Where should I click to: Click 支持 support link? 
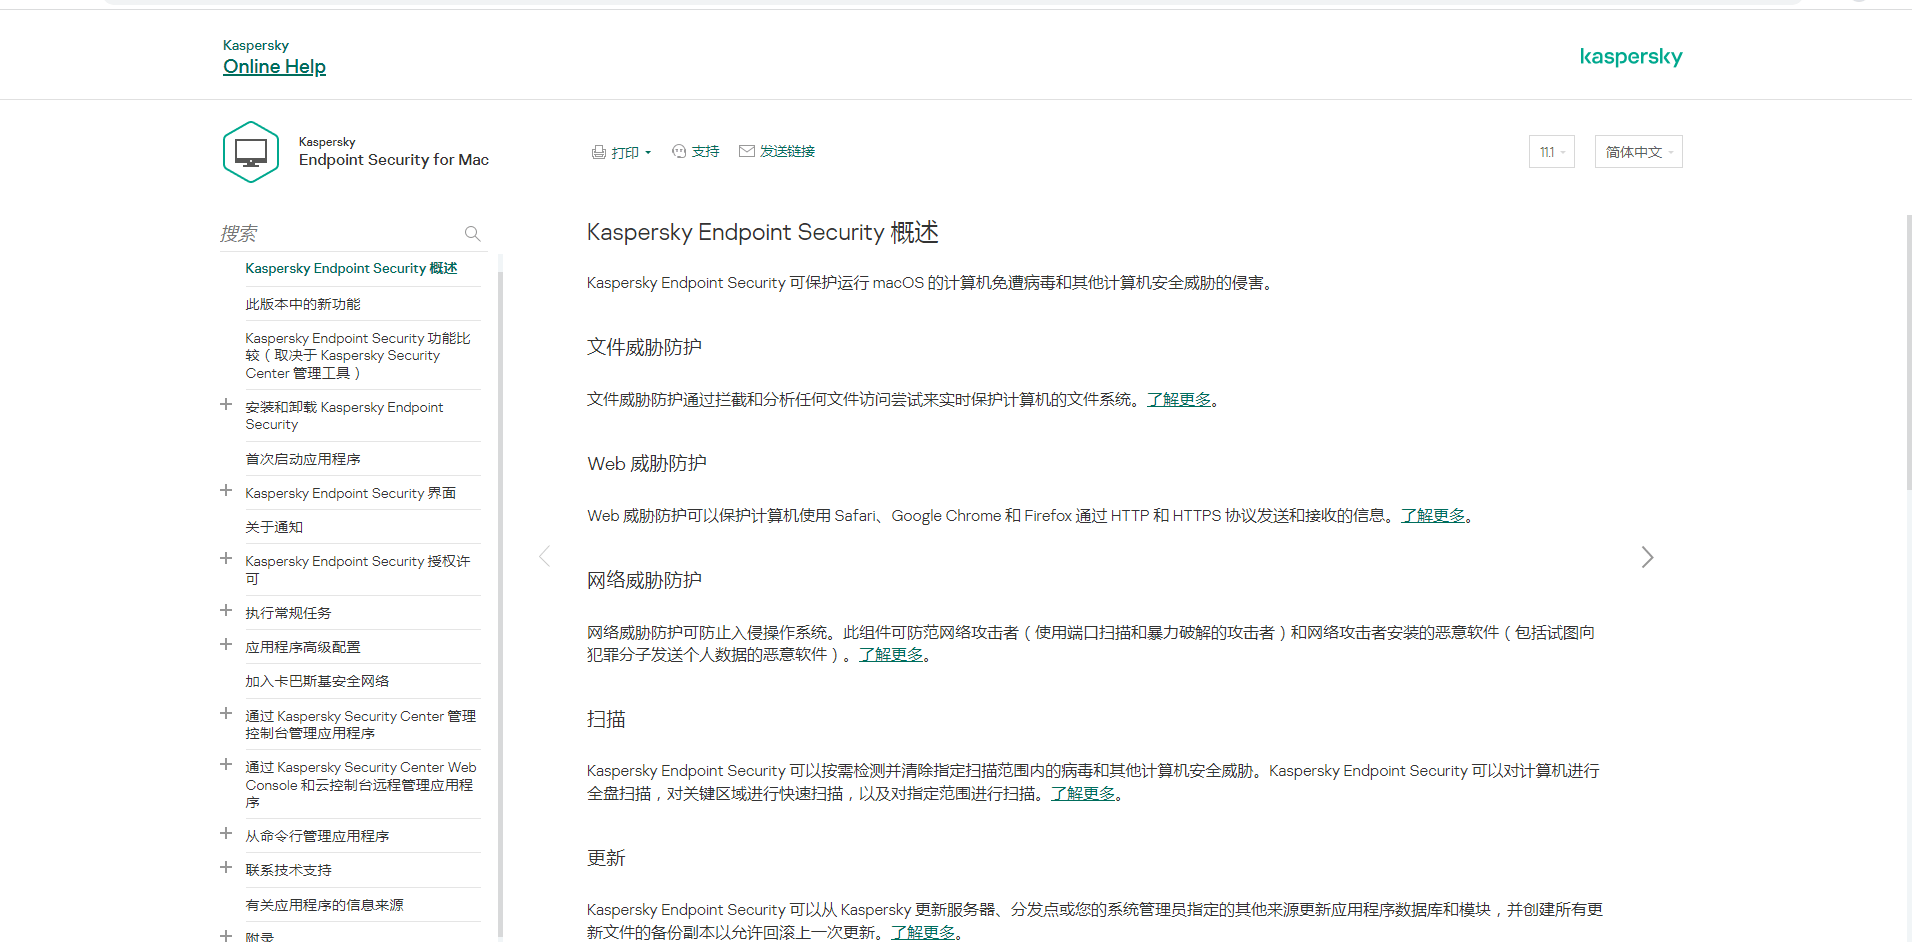click(x=705, y=151)
